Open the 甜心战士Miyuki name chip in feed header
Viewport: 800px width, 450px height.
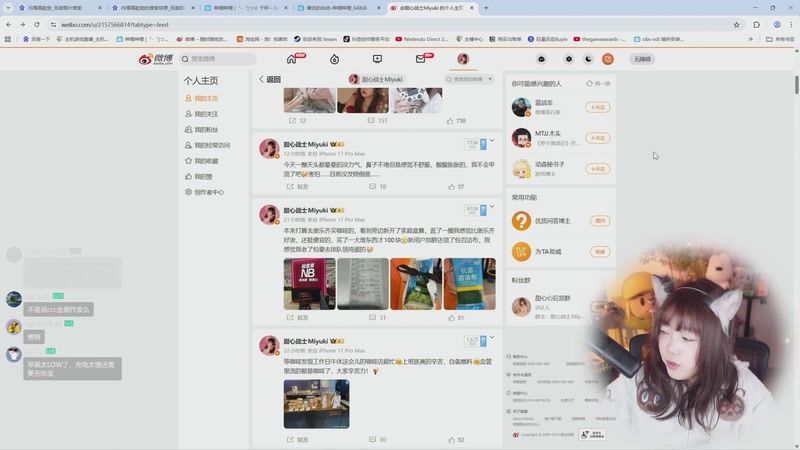(x=376, y=80)
